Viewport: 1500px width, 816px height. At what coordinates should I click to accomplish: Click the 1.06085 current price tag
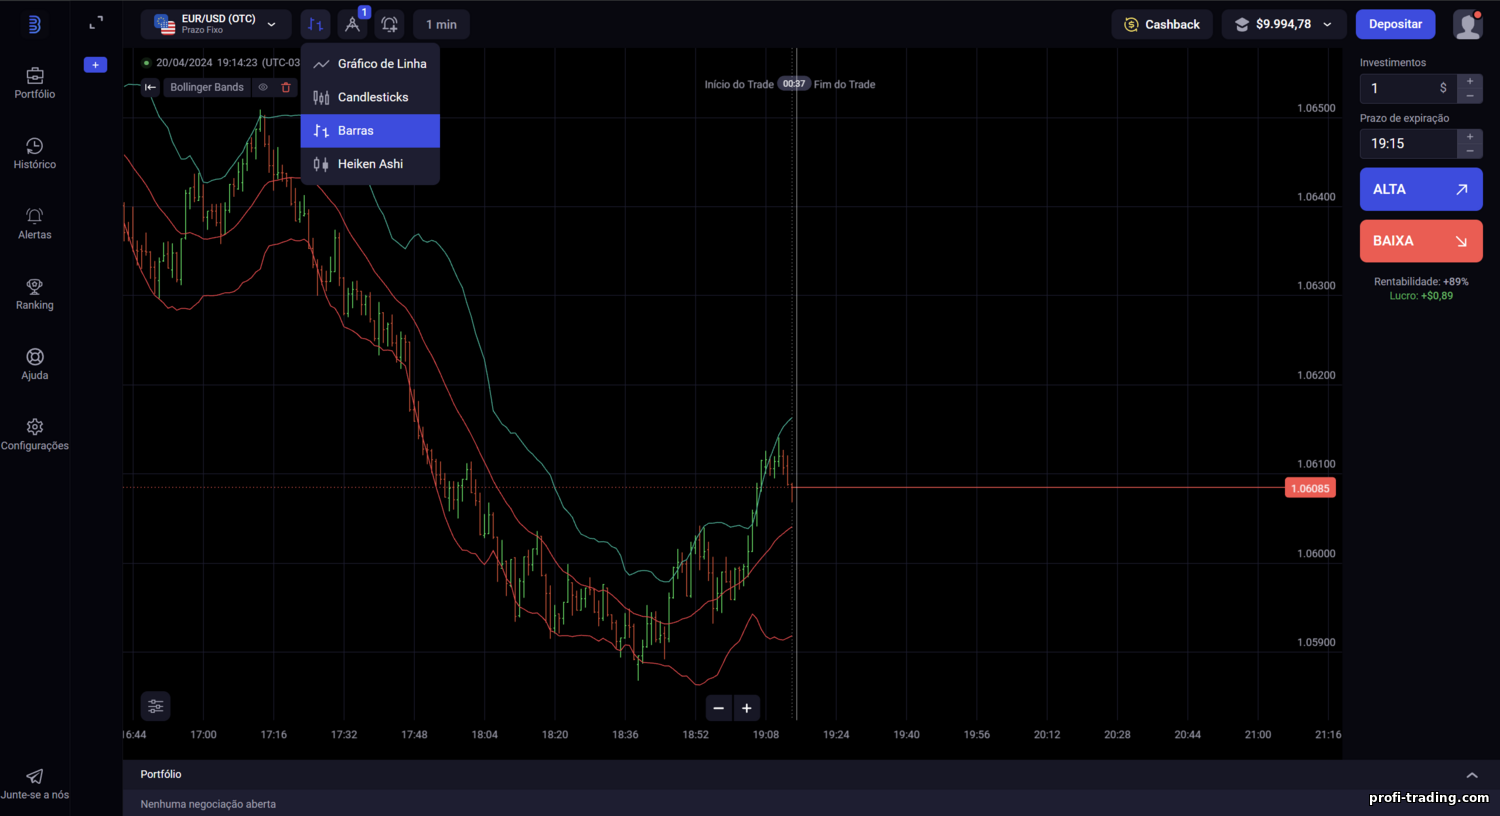(x=1310, y=488)
